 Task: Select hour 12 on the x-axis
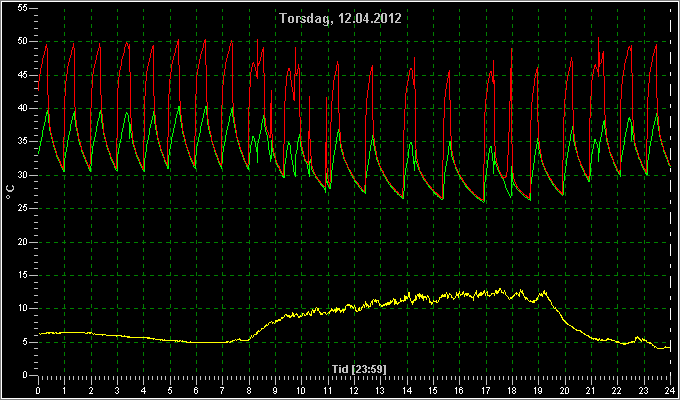(354, 390)
